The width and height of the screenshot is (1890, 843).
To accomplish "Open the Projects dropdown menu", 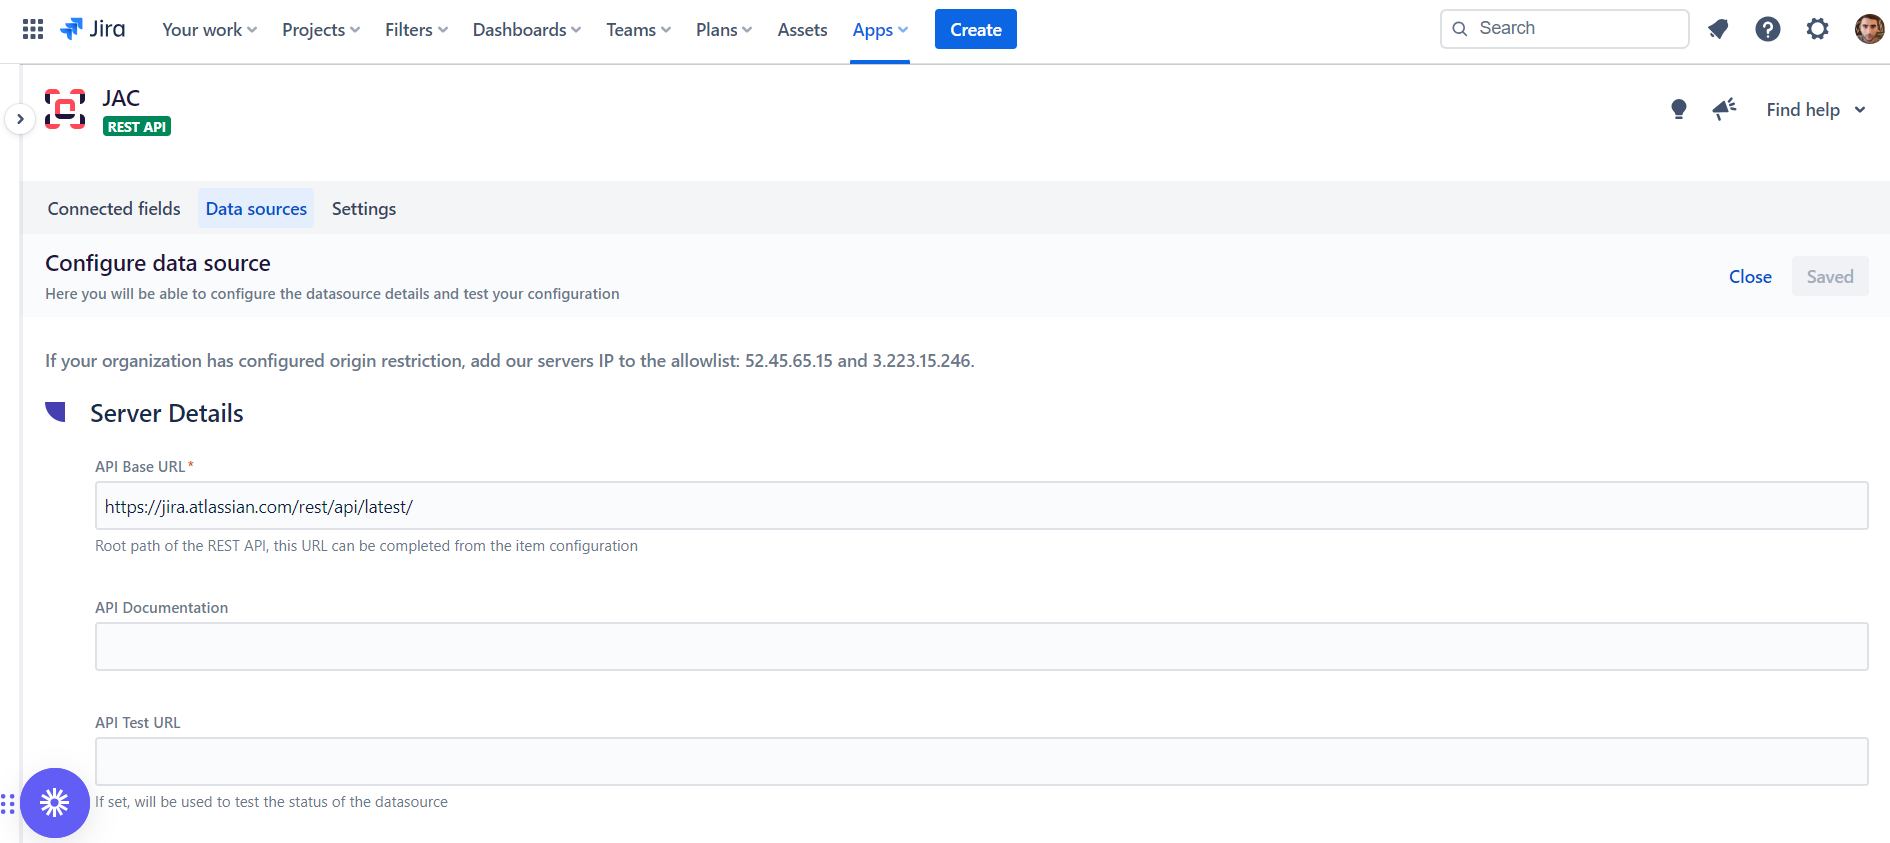I will 320,30.
